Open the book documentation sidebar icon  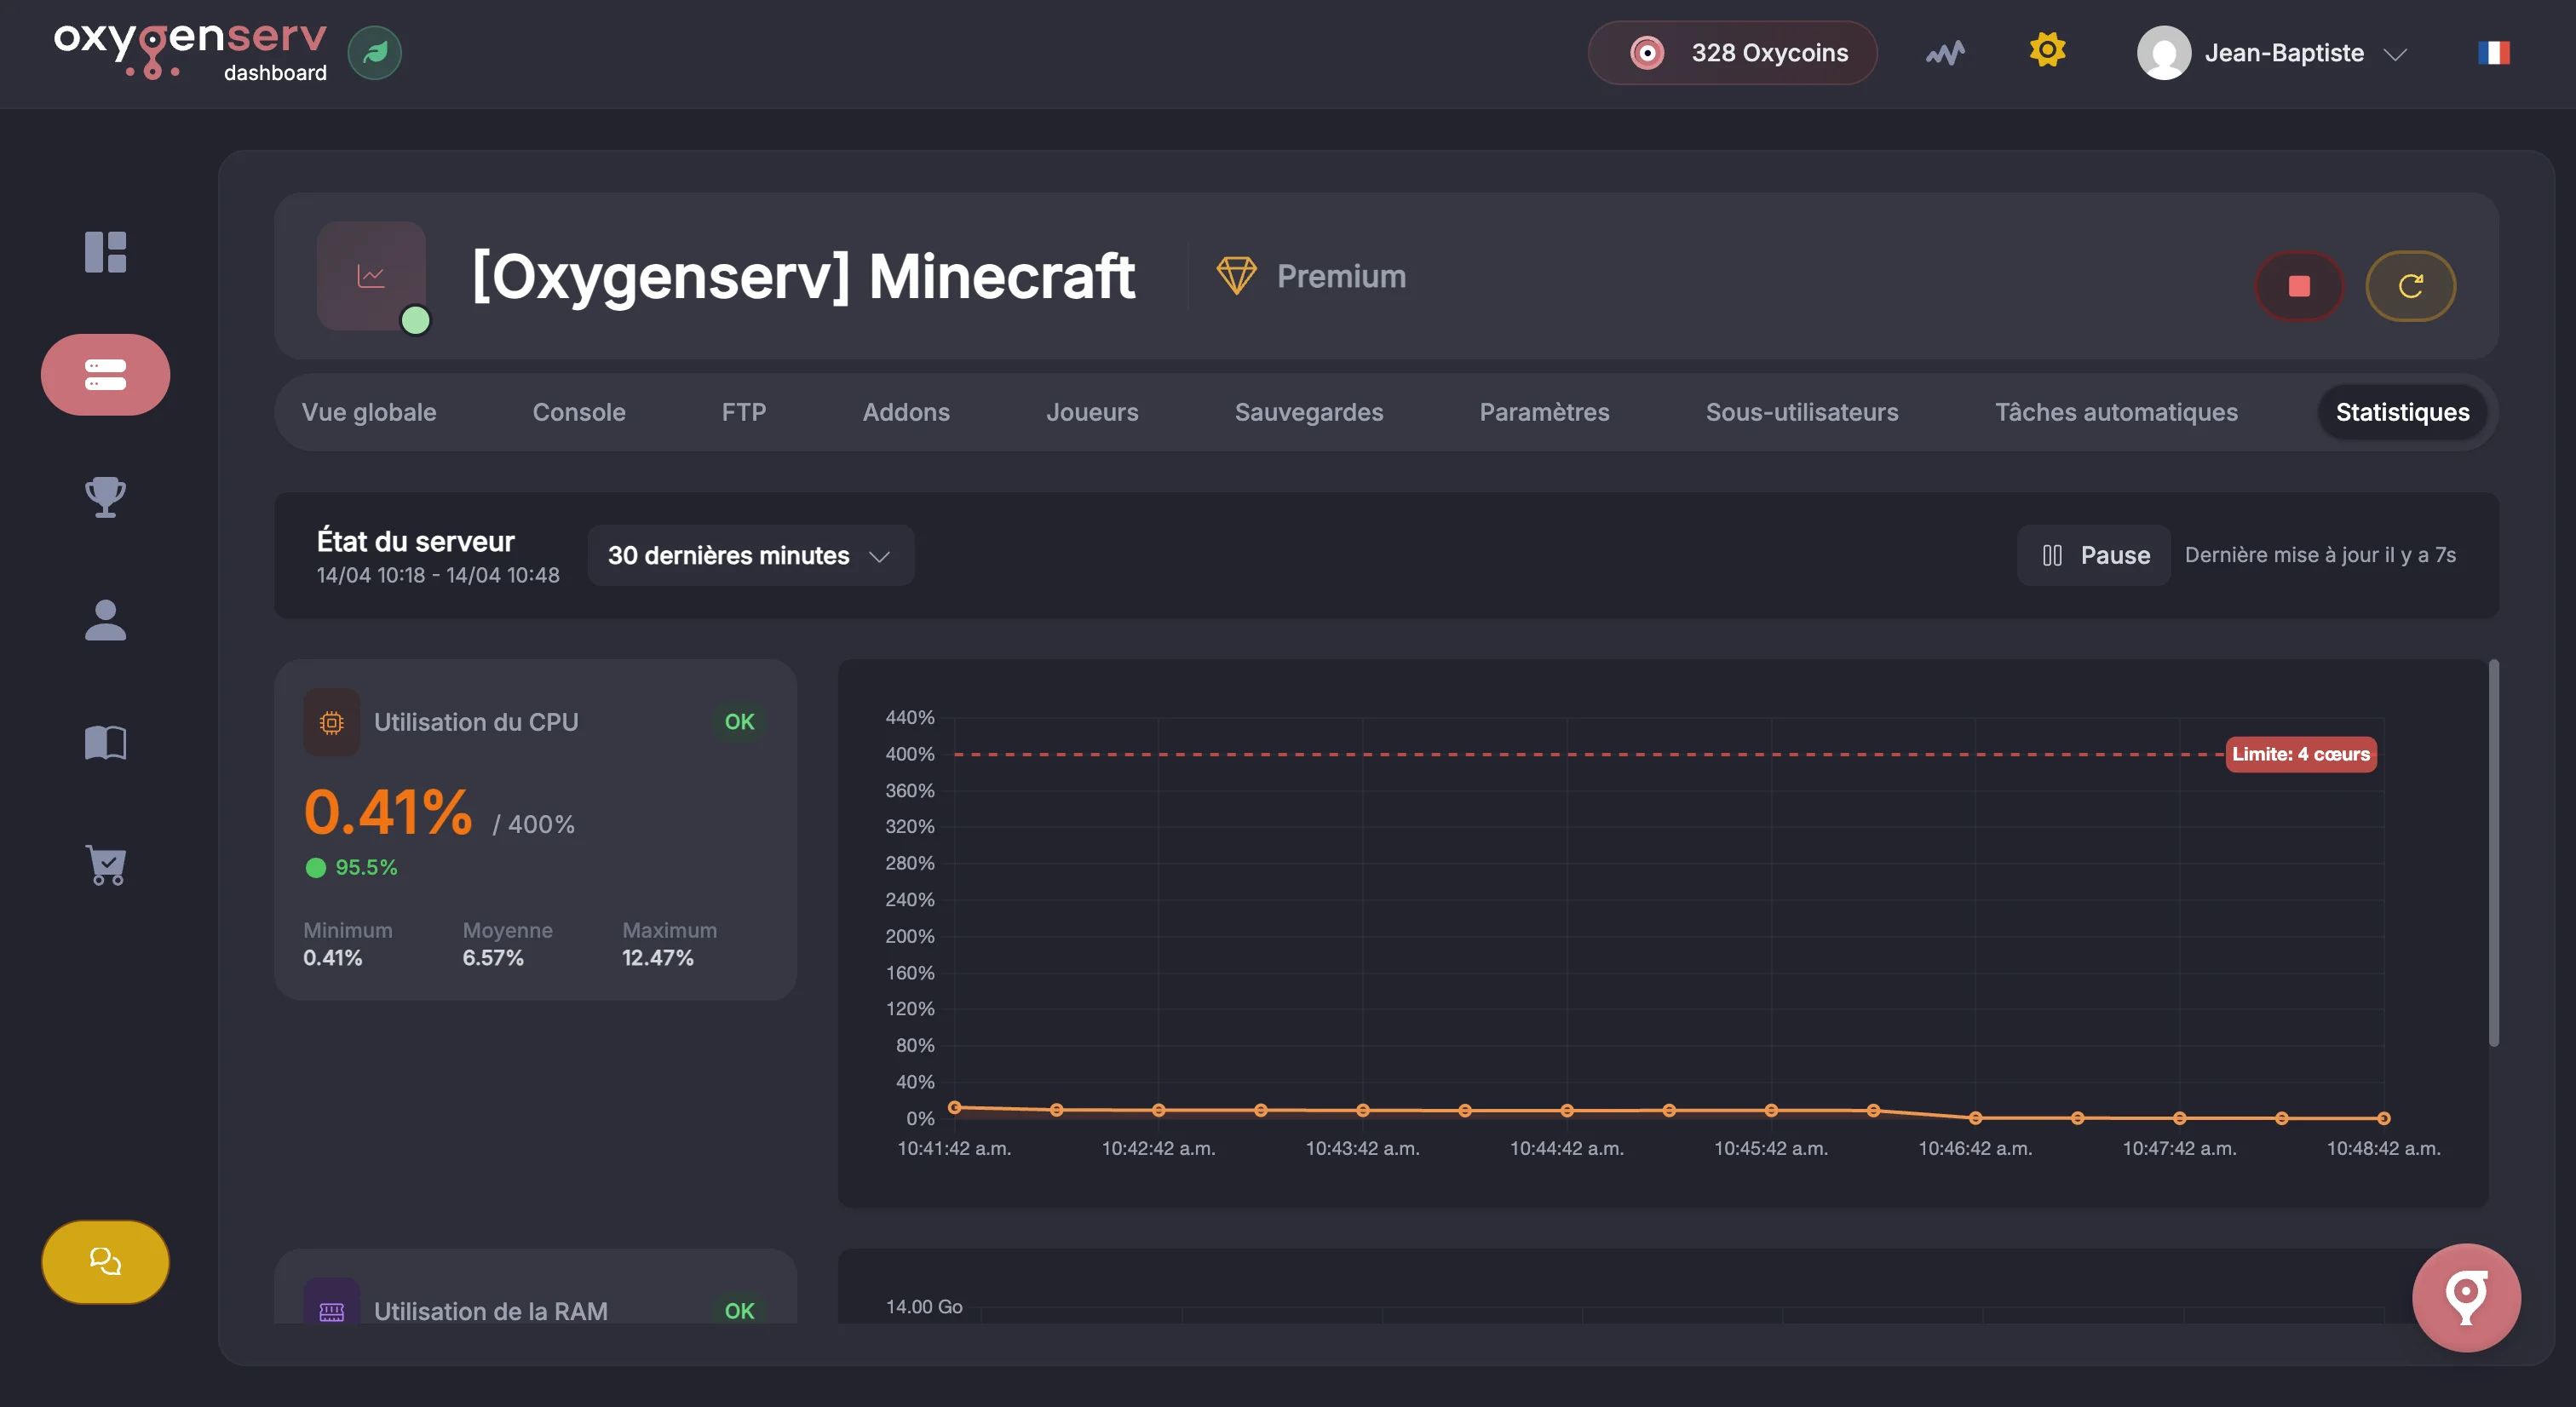pyautogui.click(x=105, y=743)
